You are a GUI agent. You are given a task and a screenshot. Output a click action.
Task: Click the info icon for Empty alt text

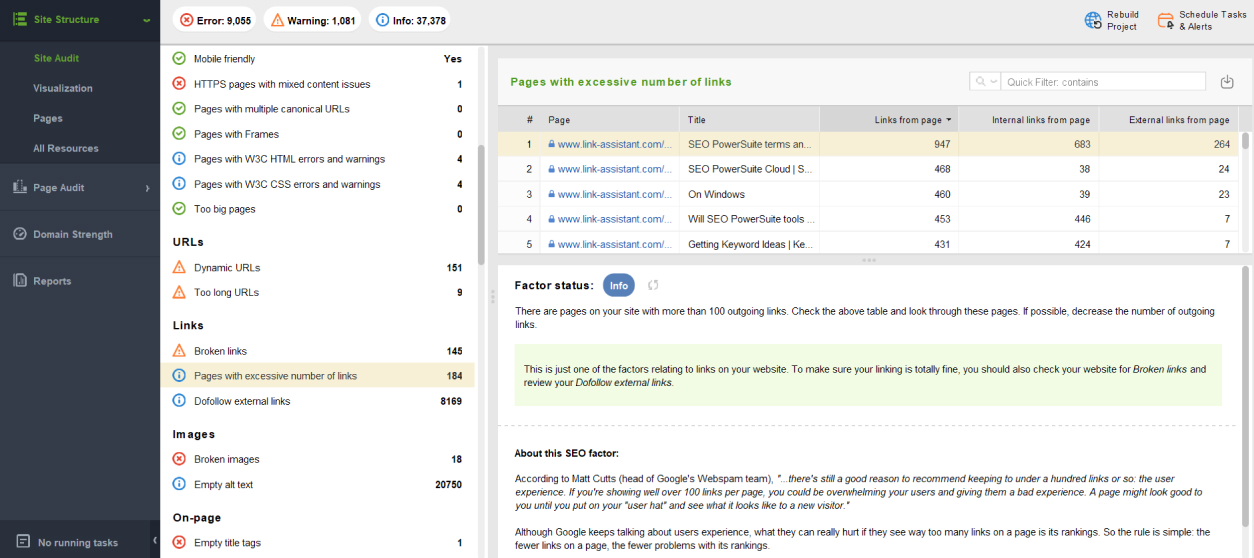pyautogui.click(x=179, y=484)
